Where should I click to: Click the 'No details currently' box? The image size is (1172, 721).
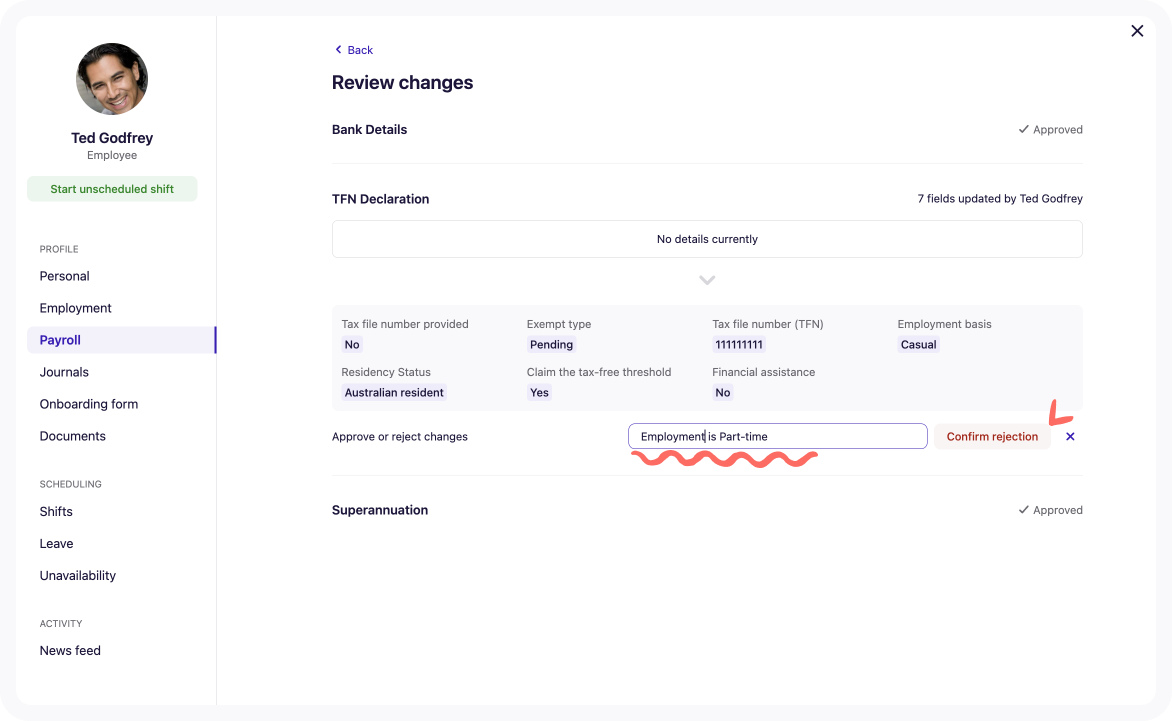[707, 239]
